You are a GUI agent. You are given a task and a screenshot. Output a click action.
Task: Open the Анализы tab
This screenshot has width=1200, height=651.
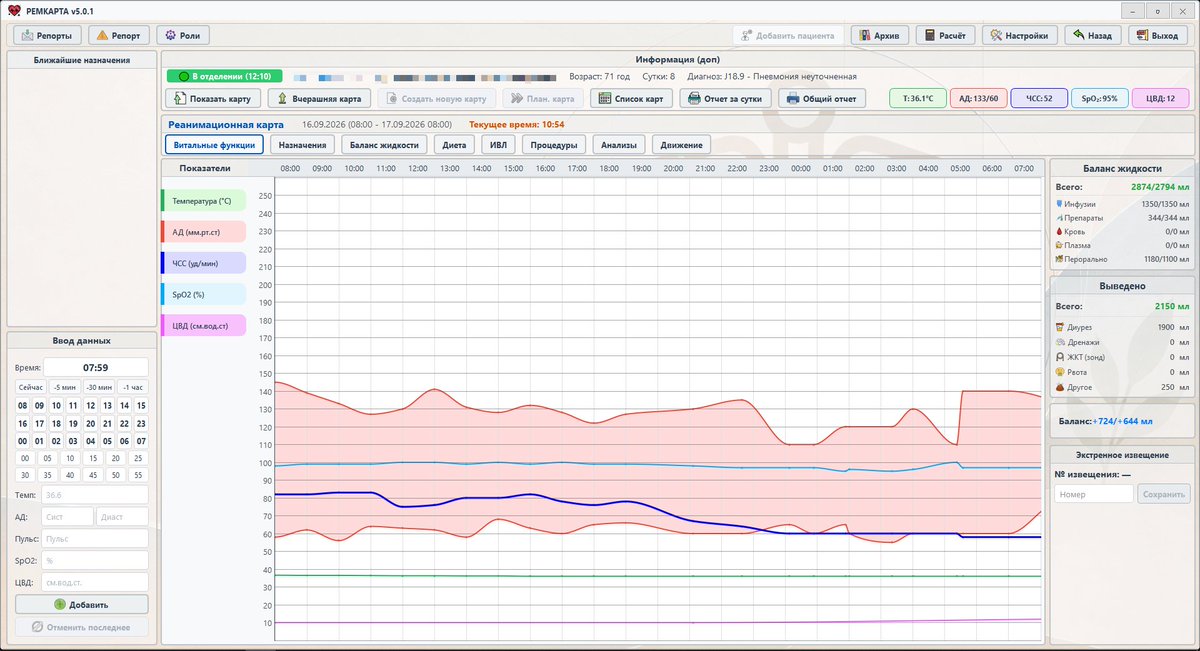tap(619, 145)
